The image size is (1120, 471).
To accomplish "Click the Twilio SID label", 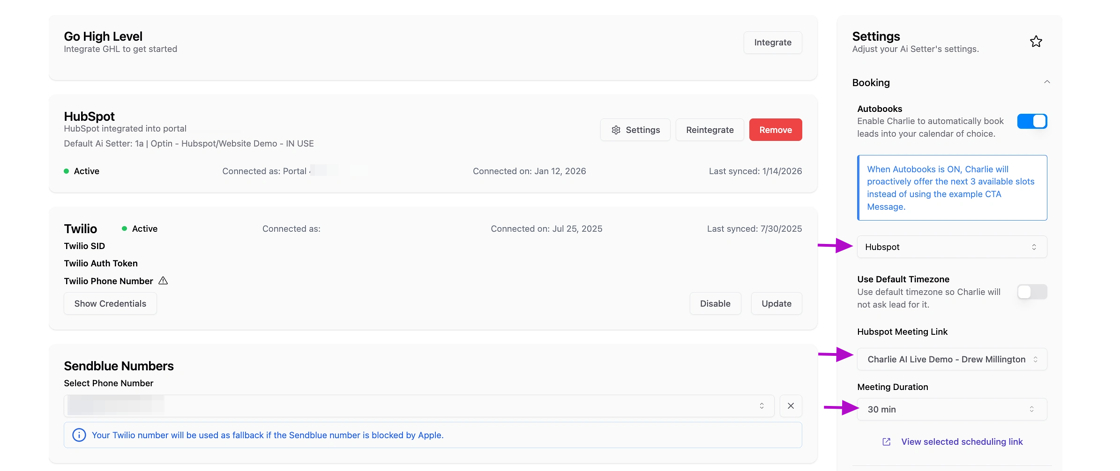I will (84, 246).
